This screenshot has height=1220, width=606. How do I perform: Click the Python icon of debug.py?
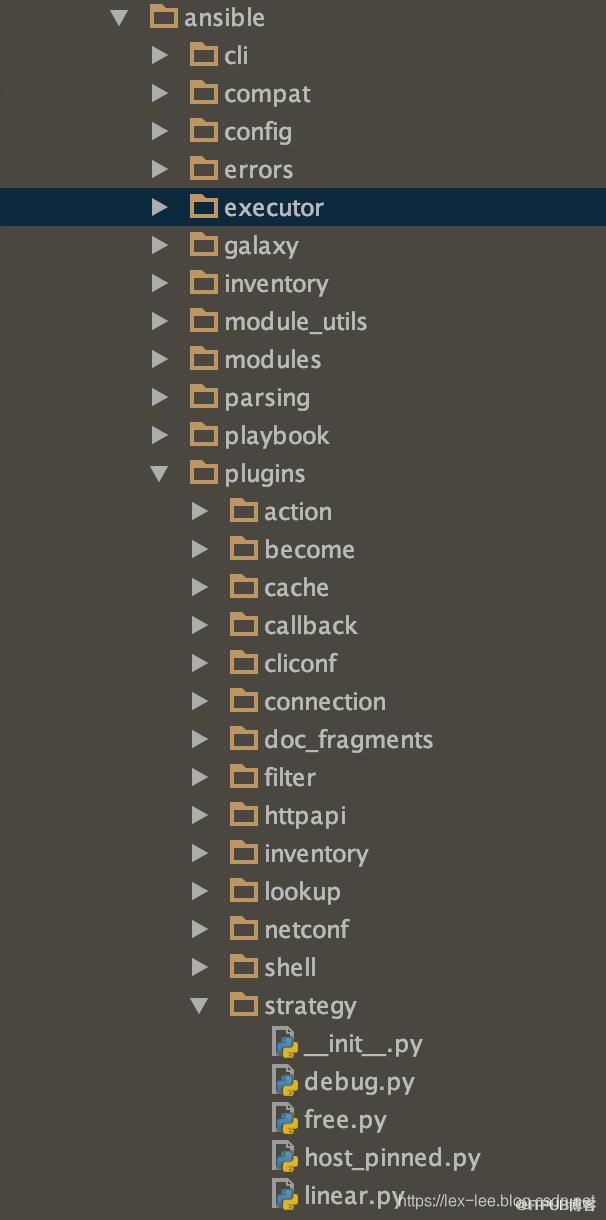pos(286,1081)
